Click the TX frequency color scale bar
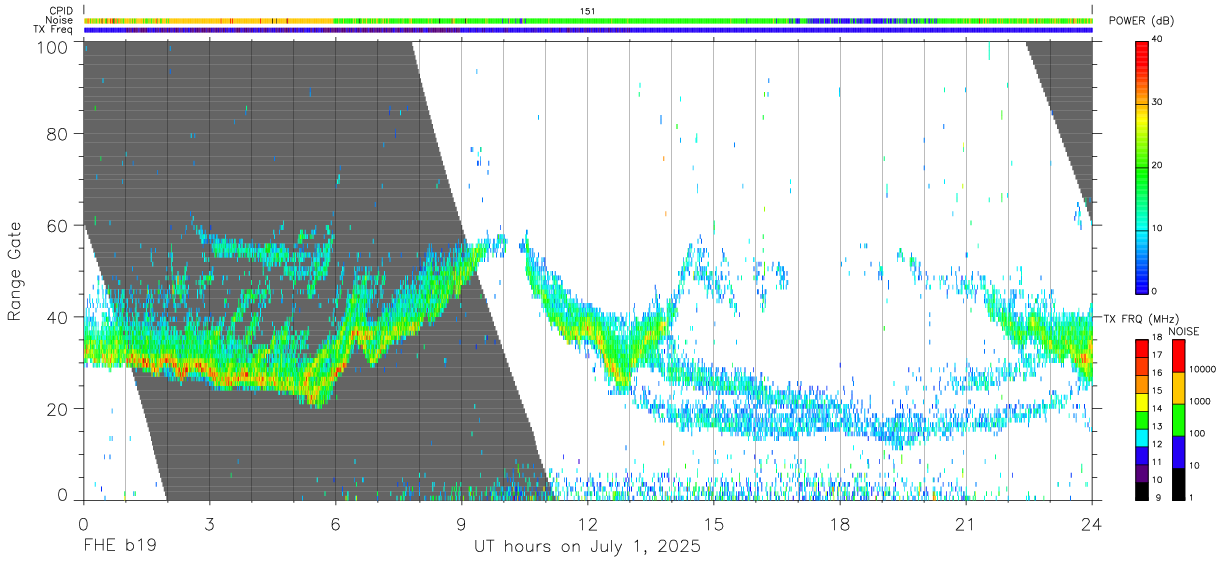The width and height of the screenshot is (1228, 567). point(1141,419)
